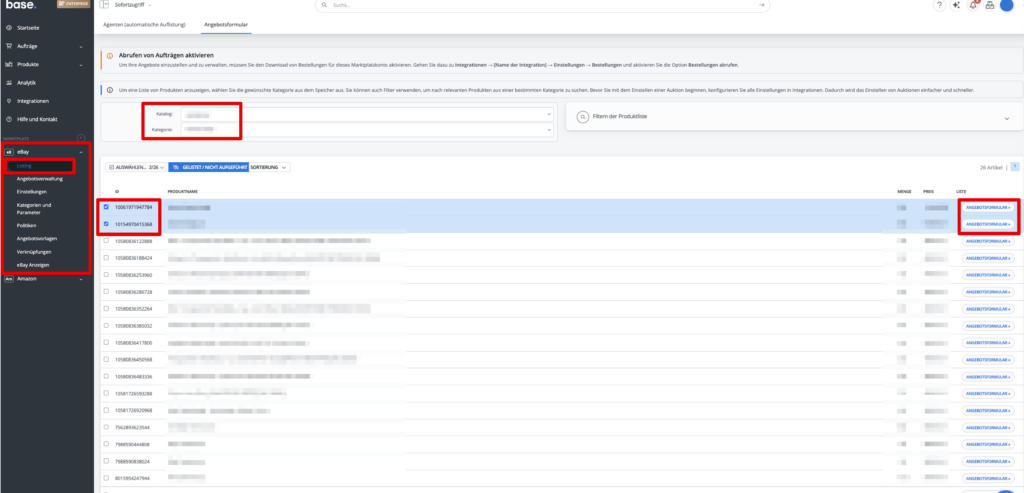Click the base. logo
This screenshot has width=1024, height=493.
point(21,5)
